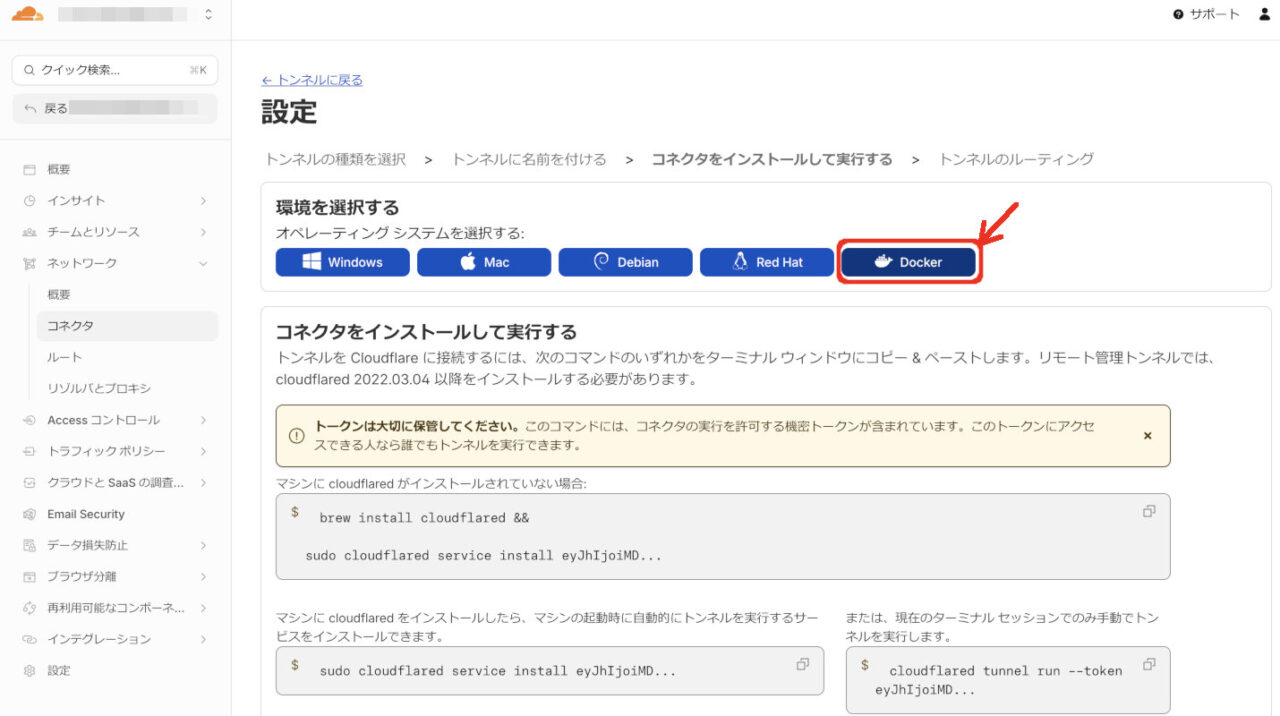Click the brew install cloudflared code text
This screenshot has width=1280, height=716.
424,518
